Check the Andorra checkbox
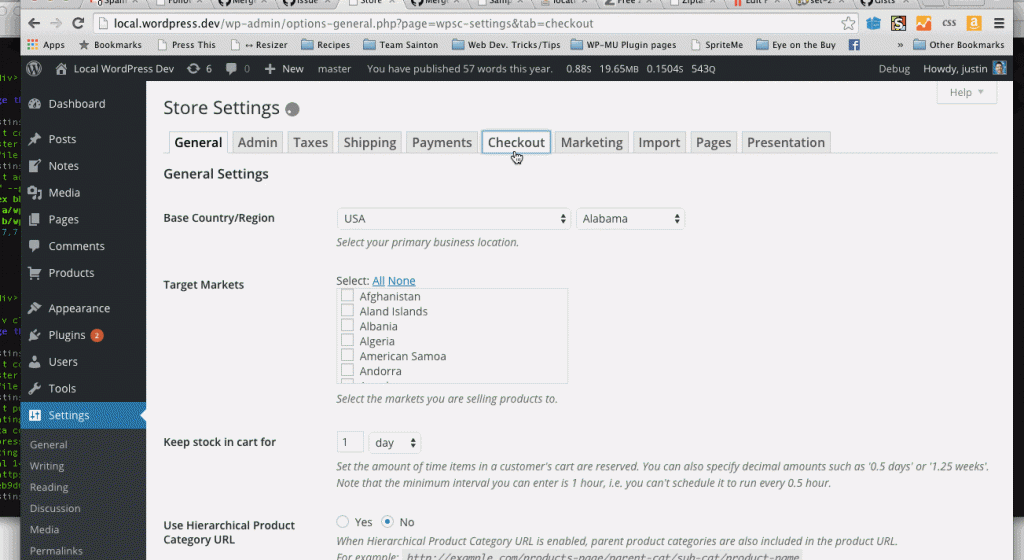The height and width of the screenshot is (560, 1024). point(347,371)
